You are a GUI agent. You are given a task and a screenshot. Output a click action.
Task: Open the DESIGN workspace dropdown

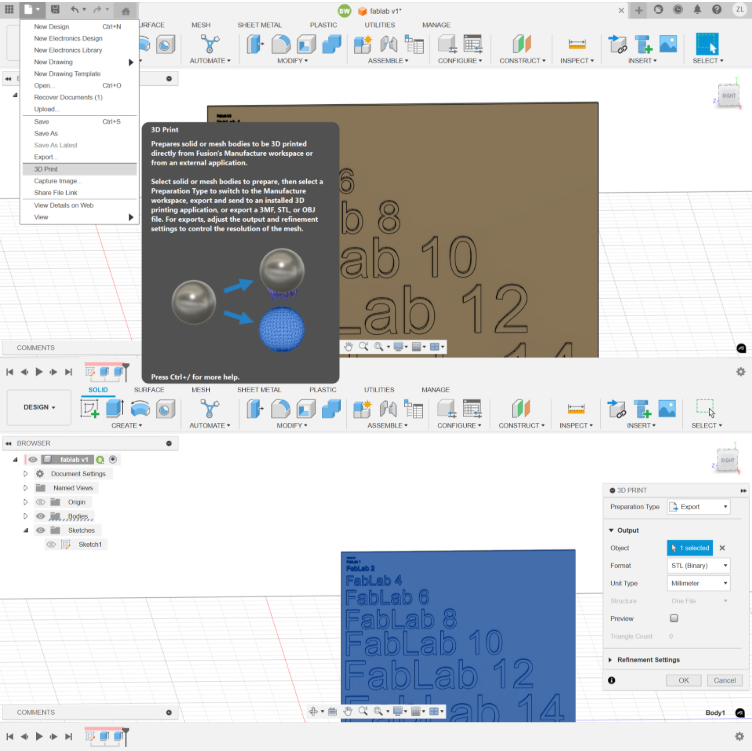click(x=39, y=407)
